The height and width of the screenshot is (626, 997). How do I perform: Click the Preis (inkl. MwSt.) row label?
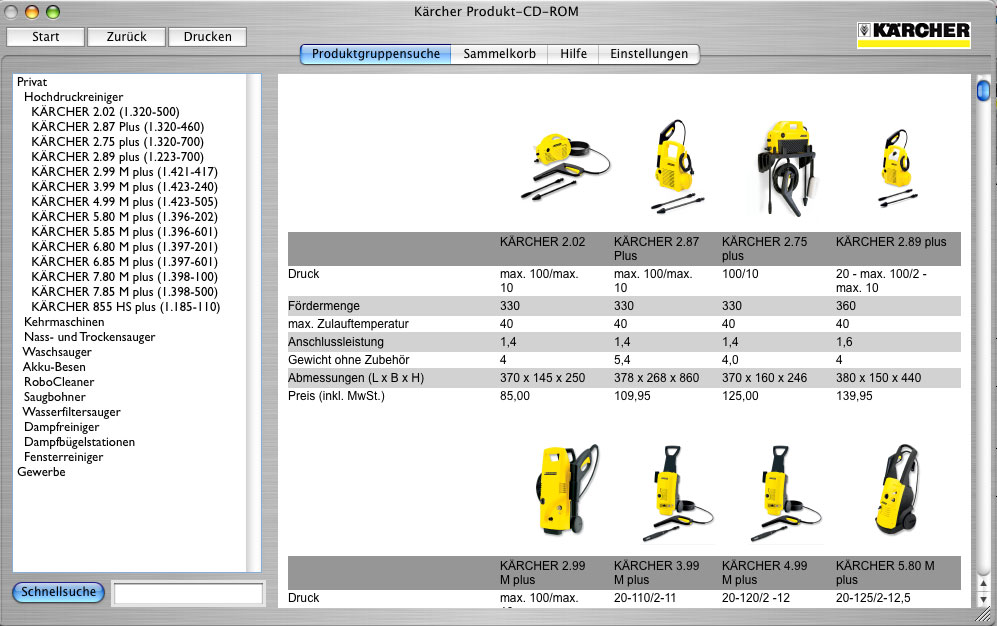click(336, 396)
